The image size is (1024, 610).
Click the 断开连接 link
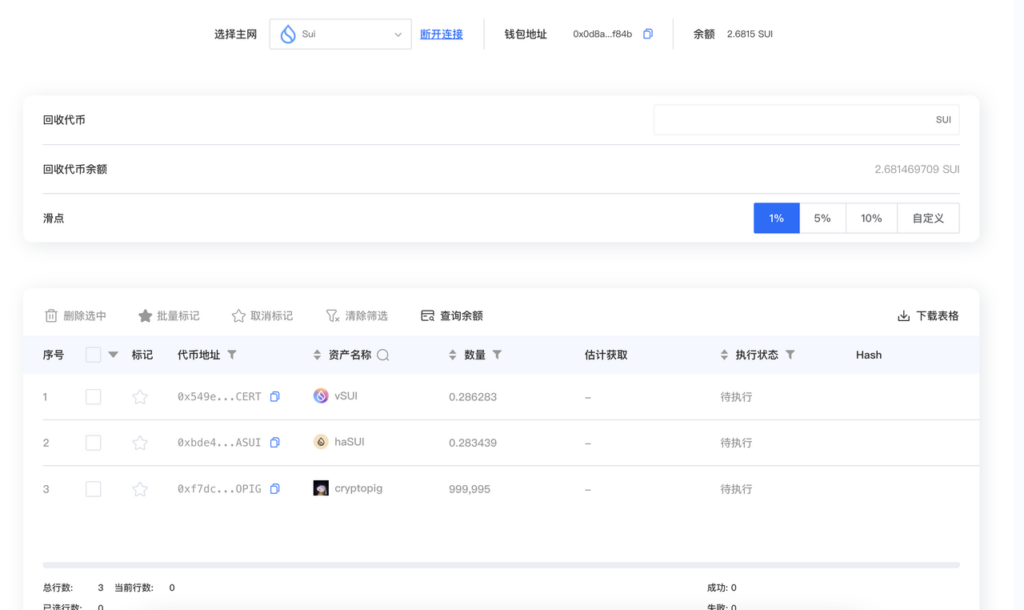pos(441,34)
